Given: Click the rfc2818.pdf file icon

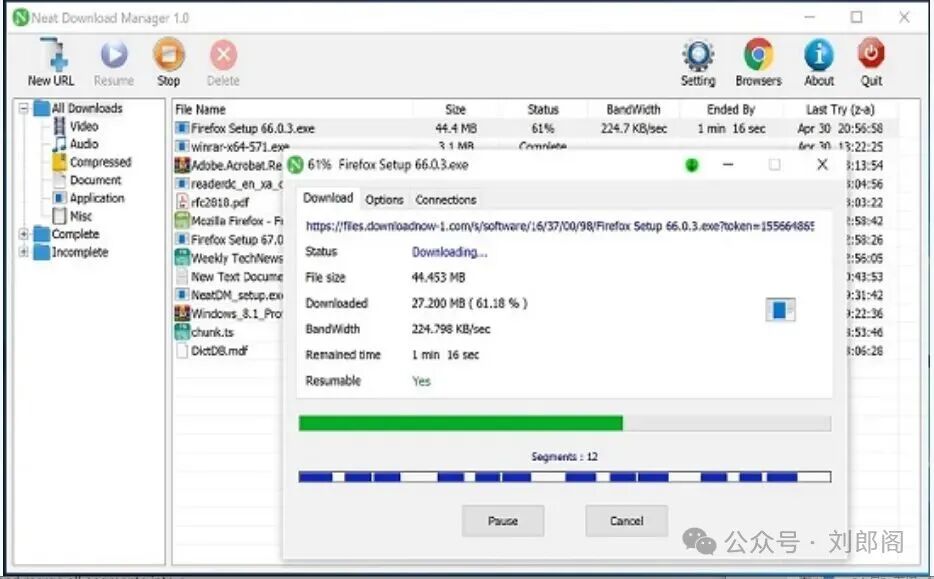Looking at the screenshot, I should coord(182,202).
